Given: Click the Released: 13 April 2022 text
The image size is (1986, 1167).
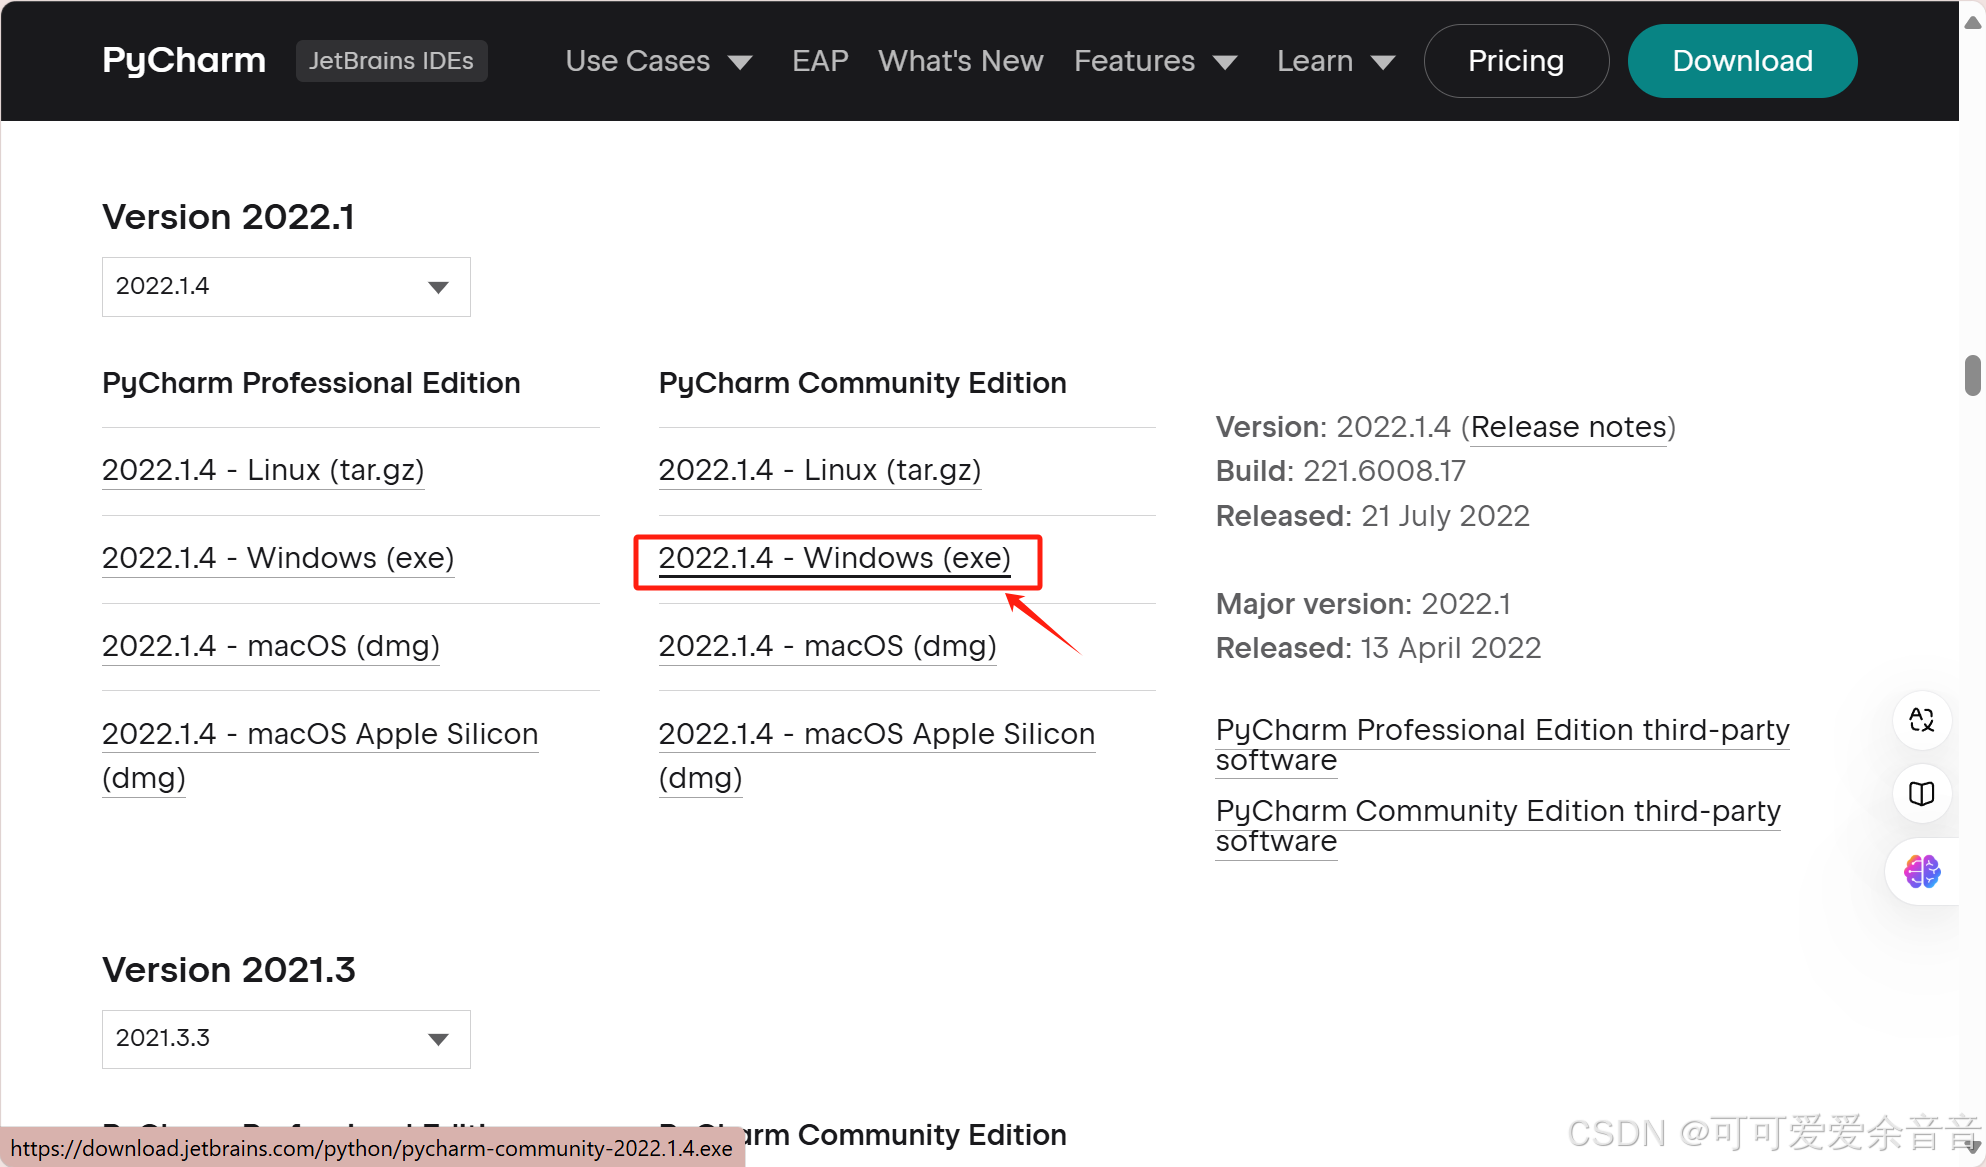Looking at the screenshot, I should pos(1378,648).
